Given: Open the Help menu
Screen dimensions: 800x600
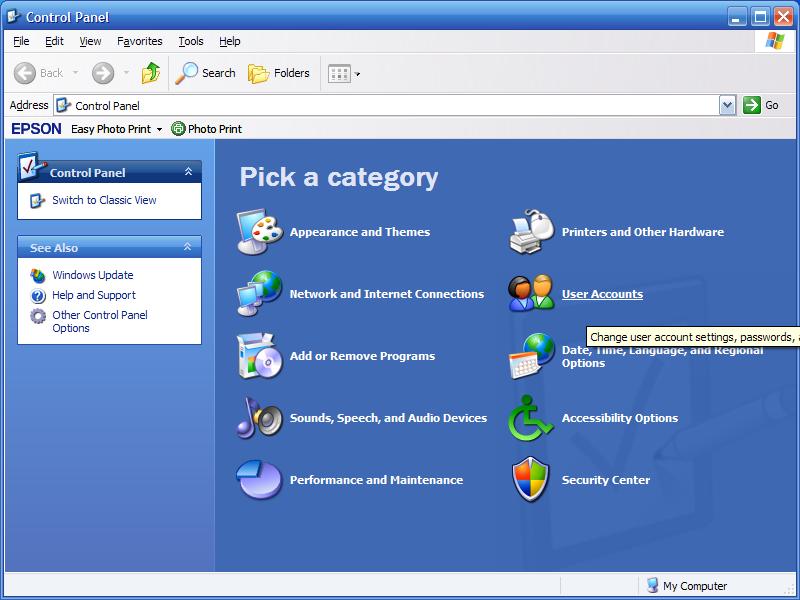Looking at the screenshot, I should [230, 41].
